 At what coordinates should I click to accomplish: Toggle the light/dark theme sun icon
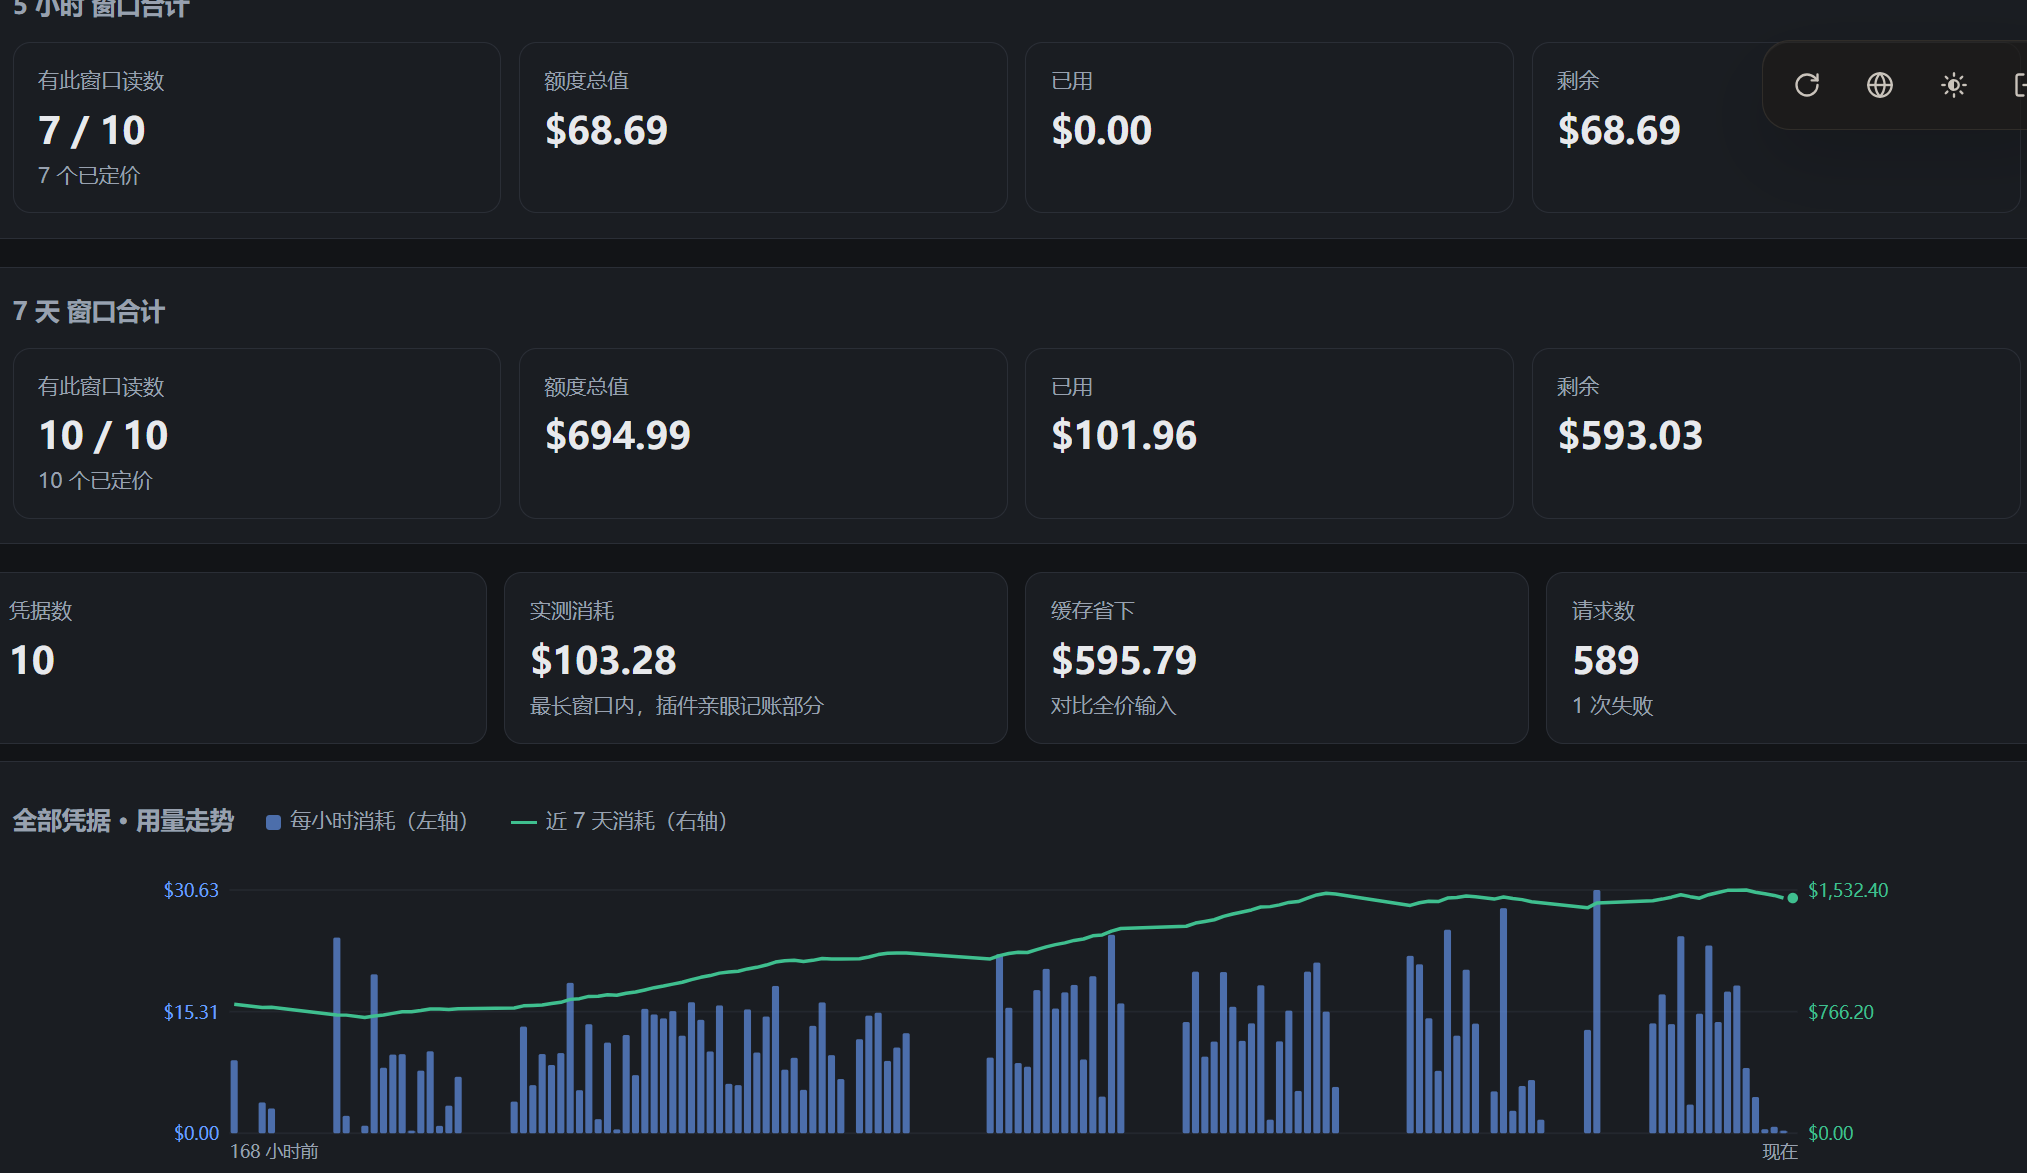tap(1953, 85)
